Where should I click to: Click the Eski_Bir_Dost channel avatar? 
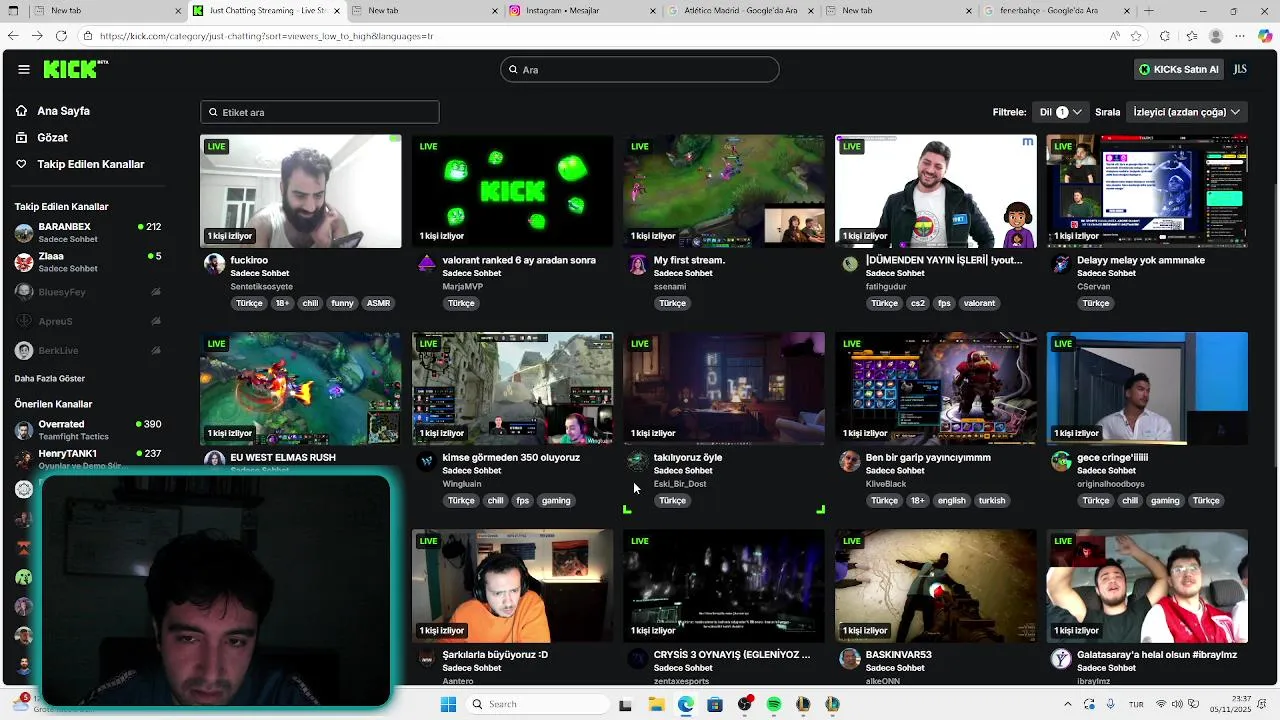point(638,461)
